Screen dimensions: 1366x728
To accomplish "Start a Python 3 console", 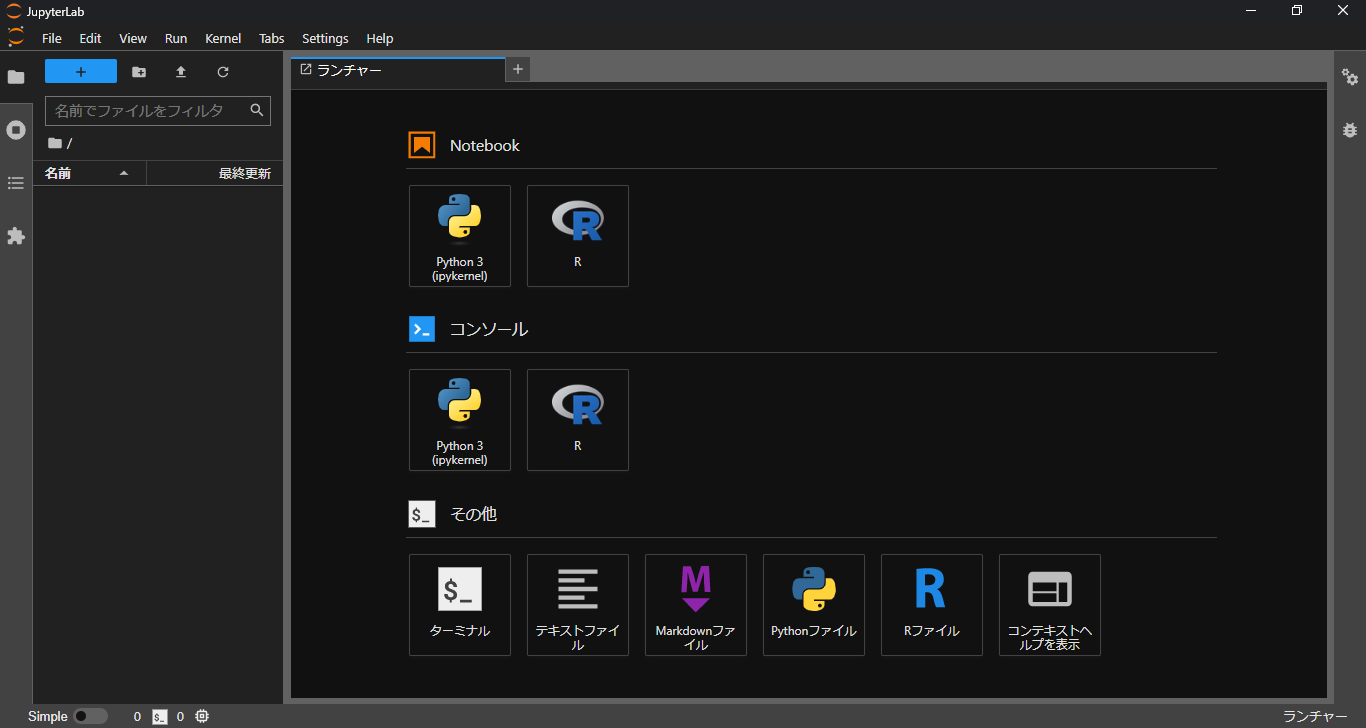I will (460, 420).
